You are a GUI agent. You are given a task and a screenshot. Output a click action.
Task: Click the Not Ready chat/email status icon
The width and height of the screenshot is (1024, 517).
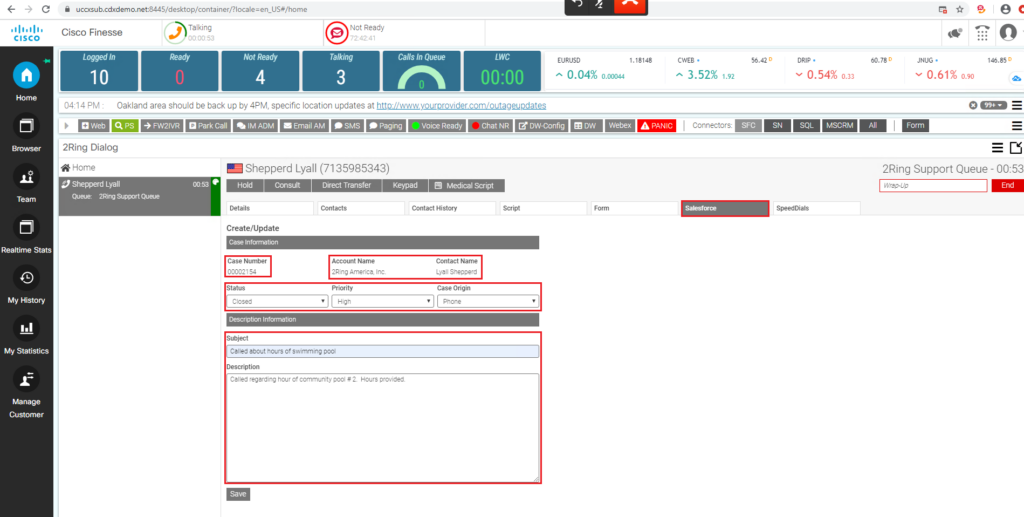click(337, 32)
